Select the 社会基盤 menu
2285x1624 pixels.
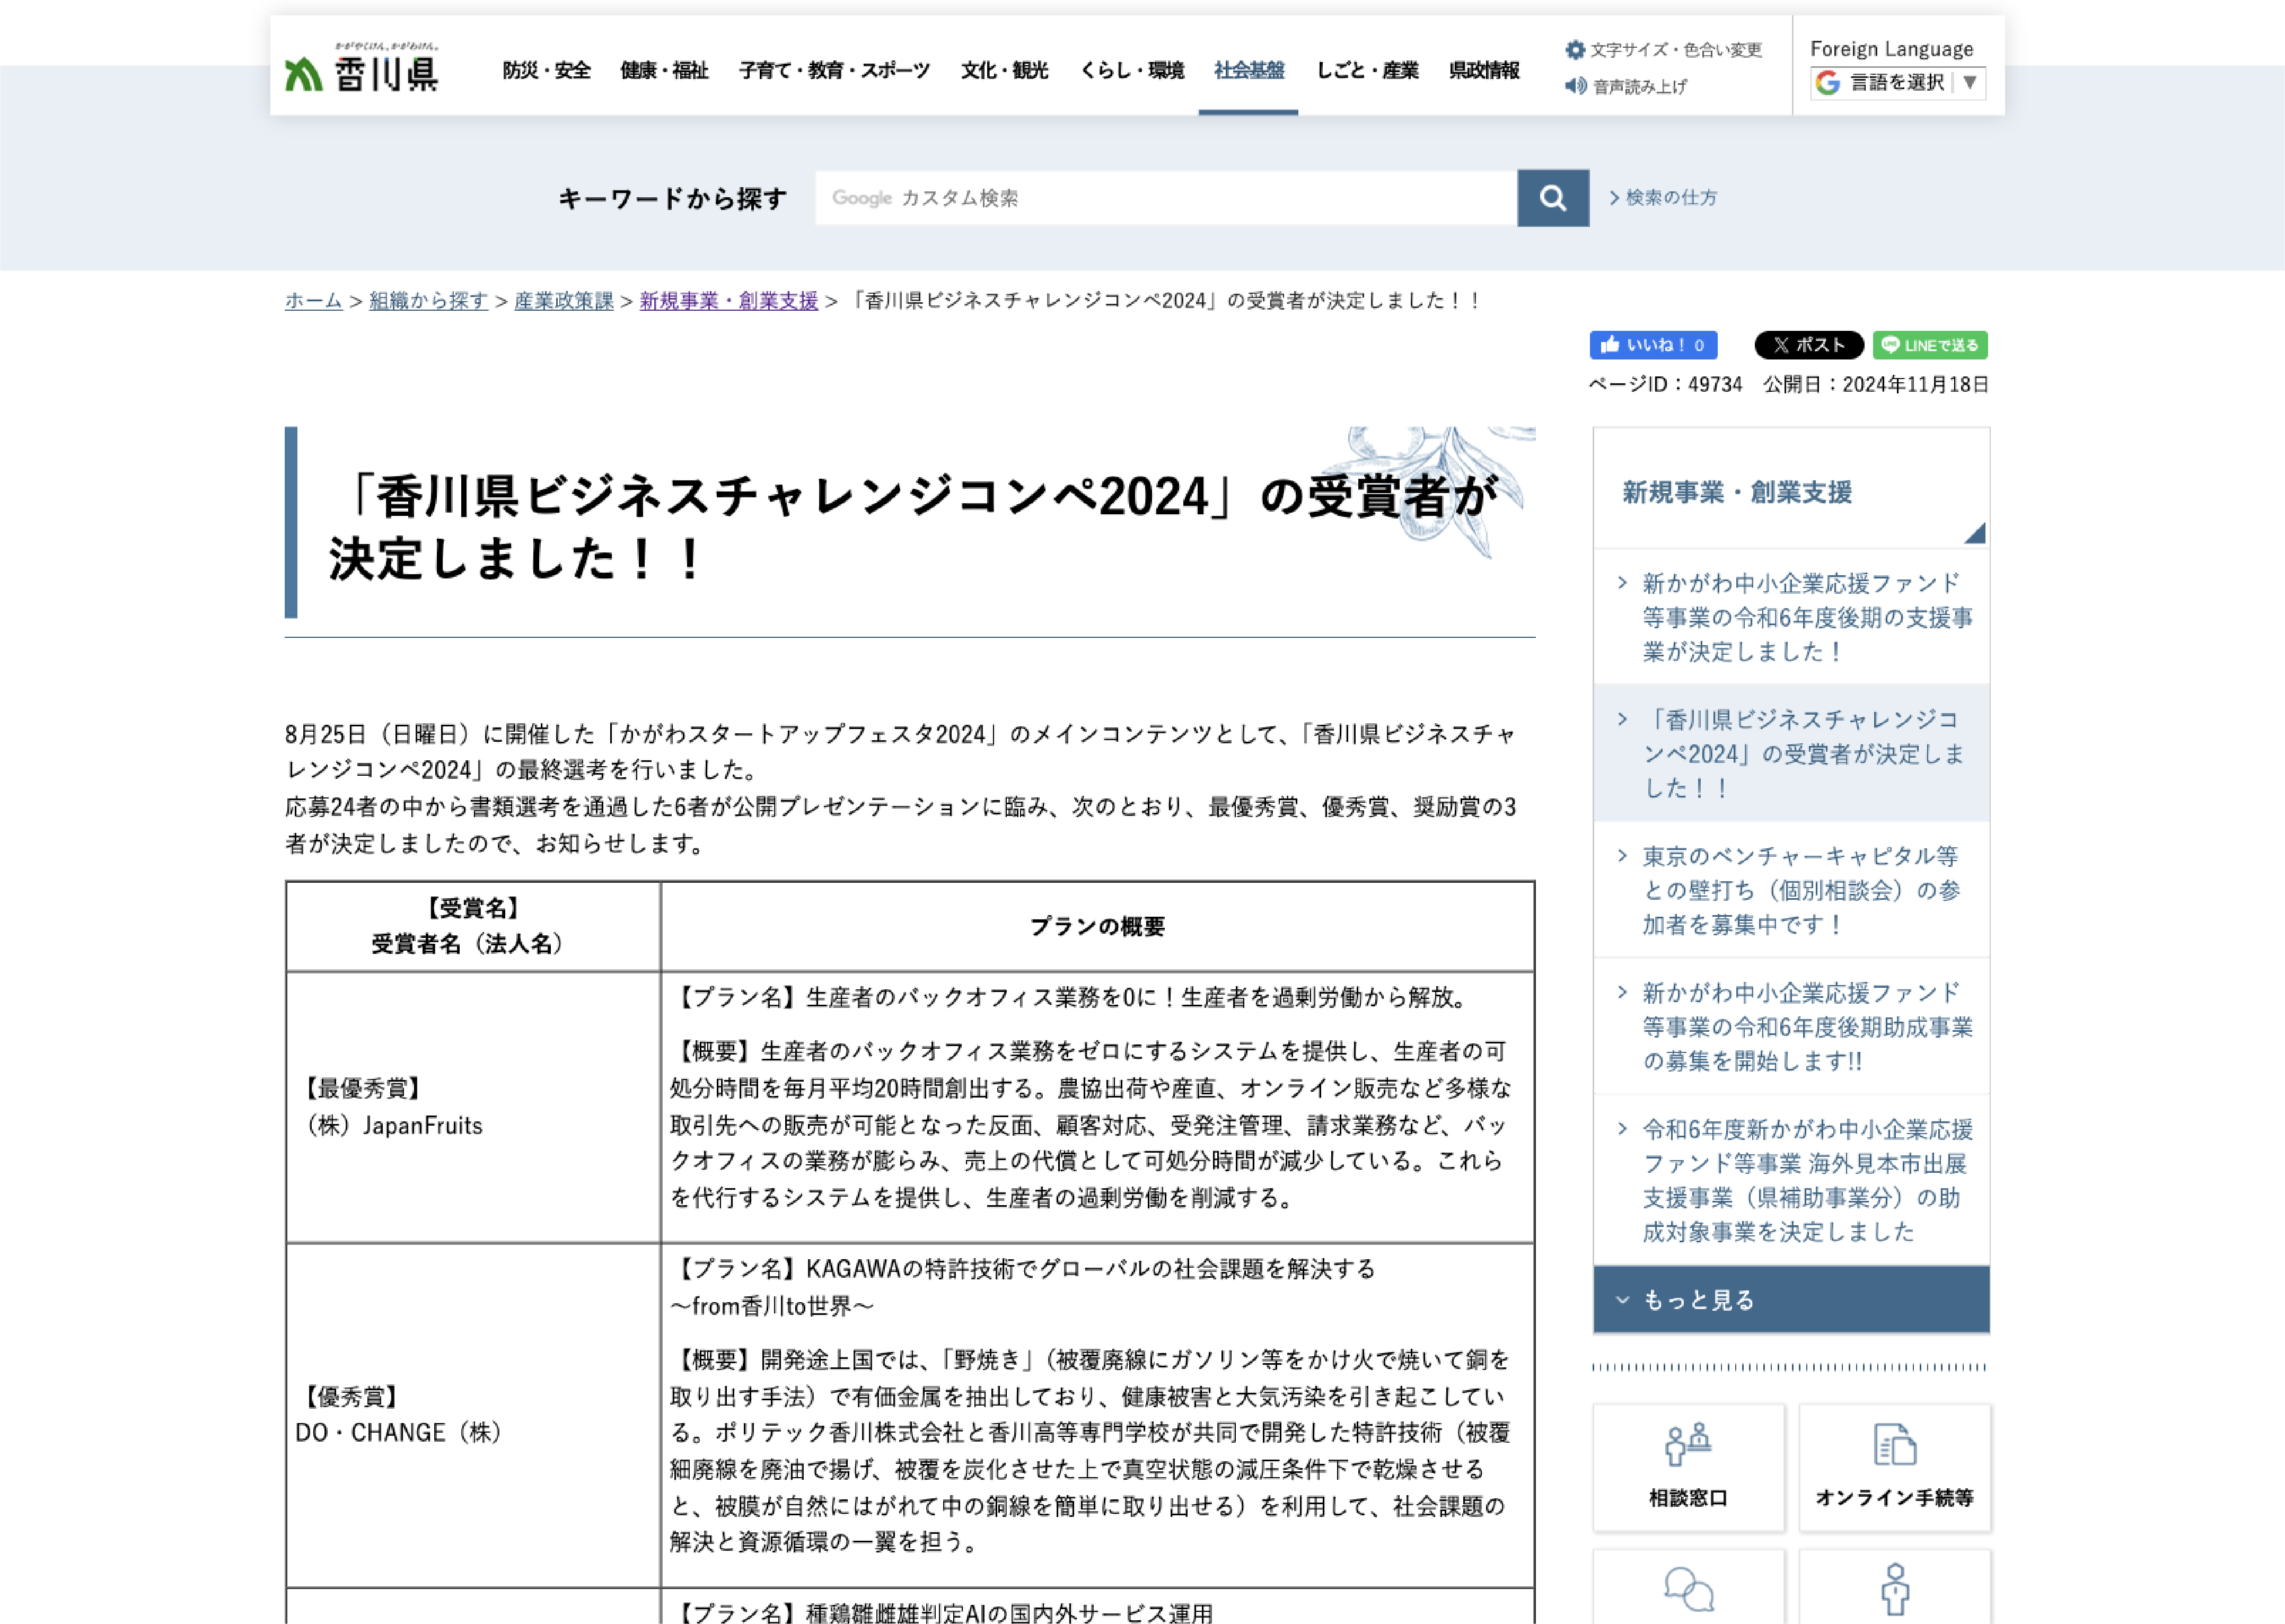pos(1248,70)
